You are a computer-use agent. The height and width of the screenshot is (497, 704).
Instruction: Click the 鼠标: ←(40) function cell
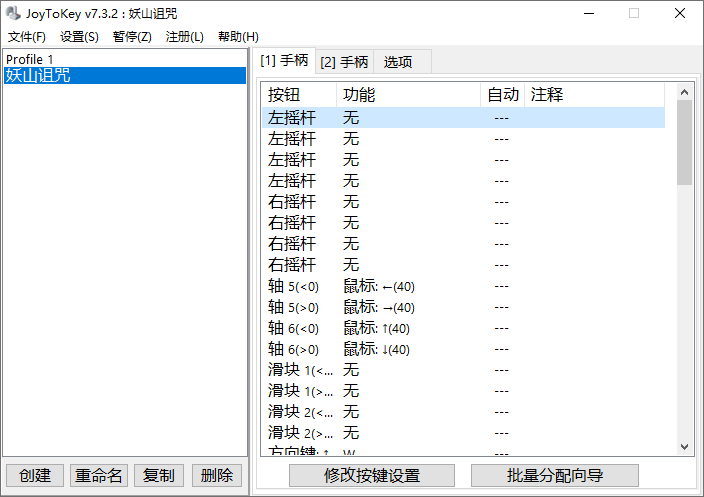tap(379, 286)
